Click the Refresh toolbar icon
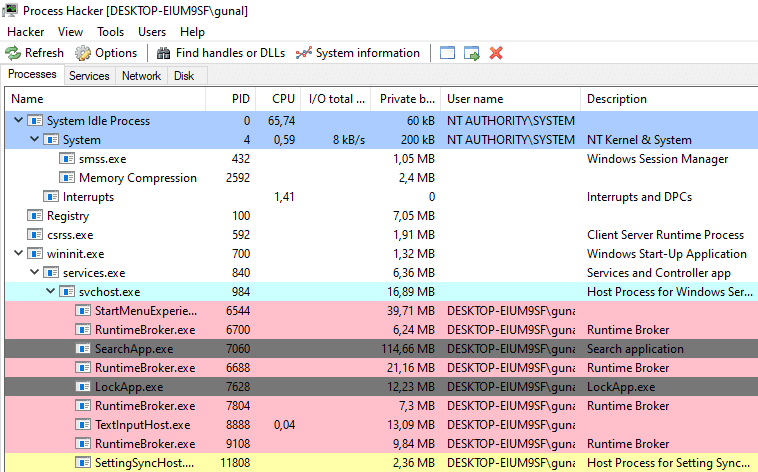 13,53
